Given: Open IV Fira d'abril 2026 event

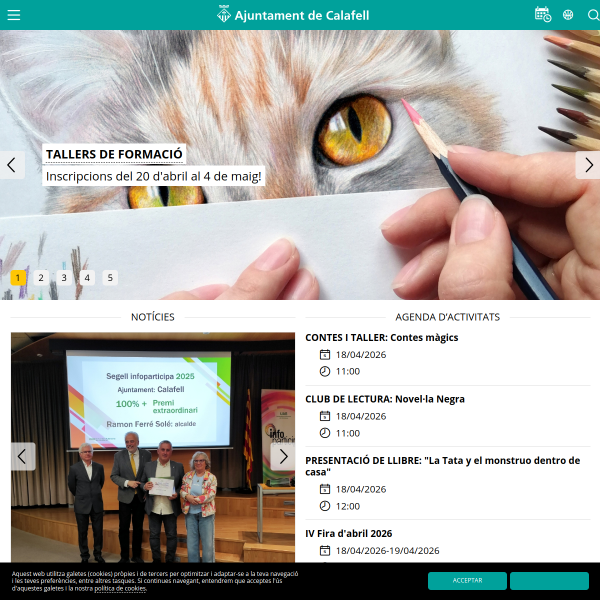Looking at the screenshot, I should (x=348, y=533).
